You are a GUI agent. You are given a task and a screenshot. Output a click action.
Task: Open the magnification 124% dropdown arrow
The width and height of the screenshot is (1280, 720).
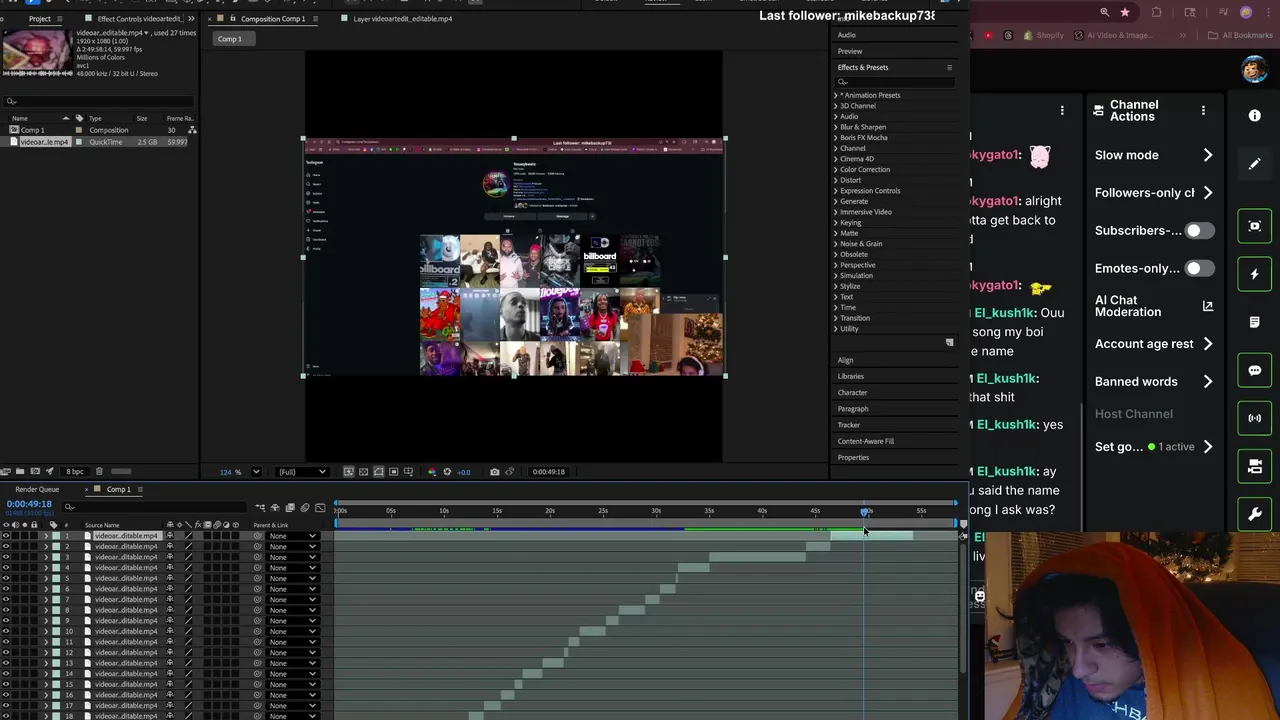coord(256,472)
